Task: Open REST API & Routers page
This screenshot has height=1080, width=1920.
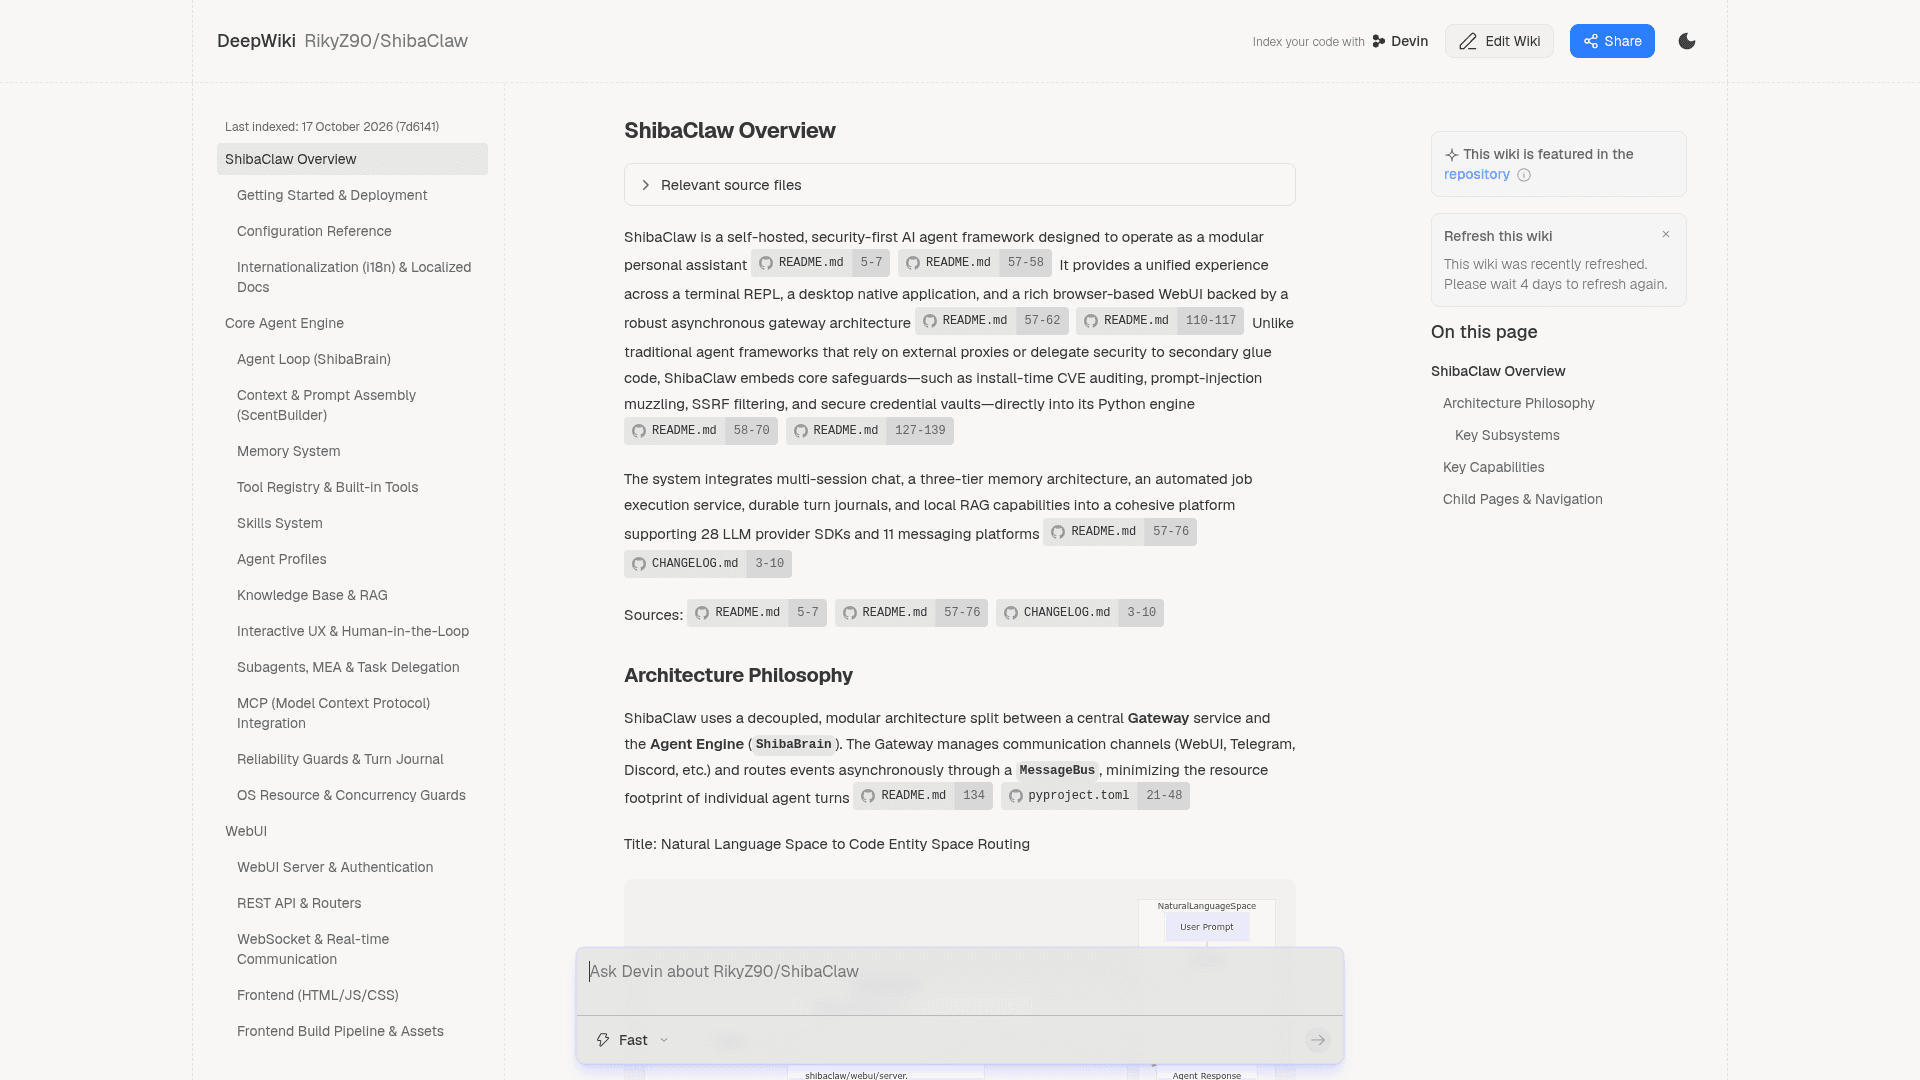Action: [x=299, y=903]
